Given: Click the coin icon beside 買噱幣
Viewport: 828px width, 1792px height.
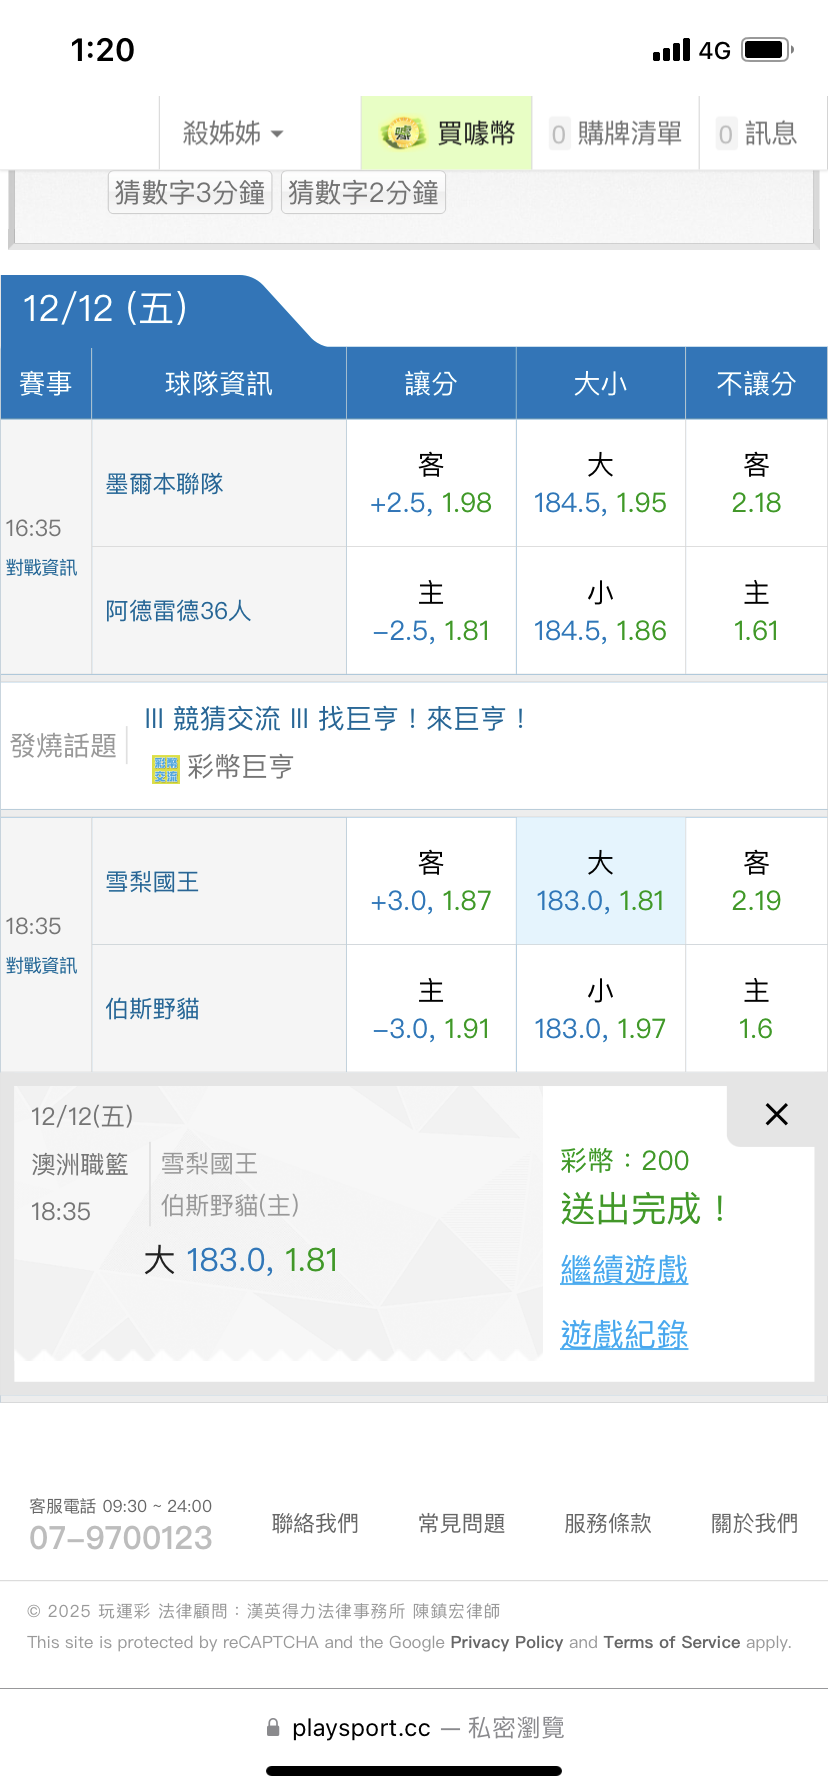Looking at the screenshot, I should click(x=402, y=133).
